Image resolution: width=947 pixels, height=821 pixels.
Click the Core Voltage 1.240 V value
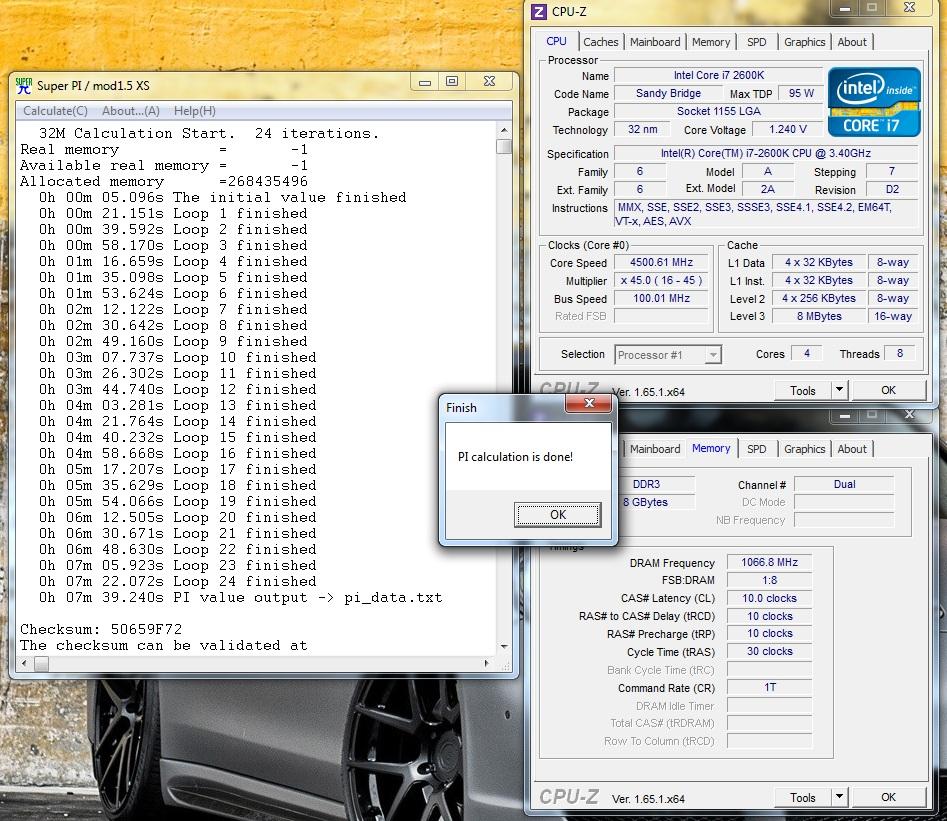[788, 129]
